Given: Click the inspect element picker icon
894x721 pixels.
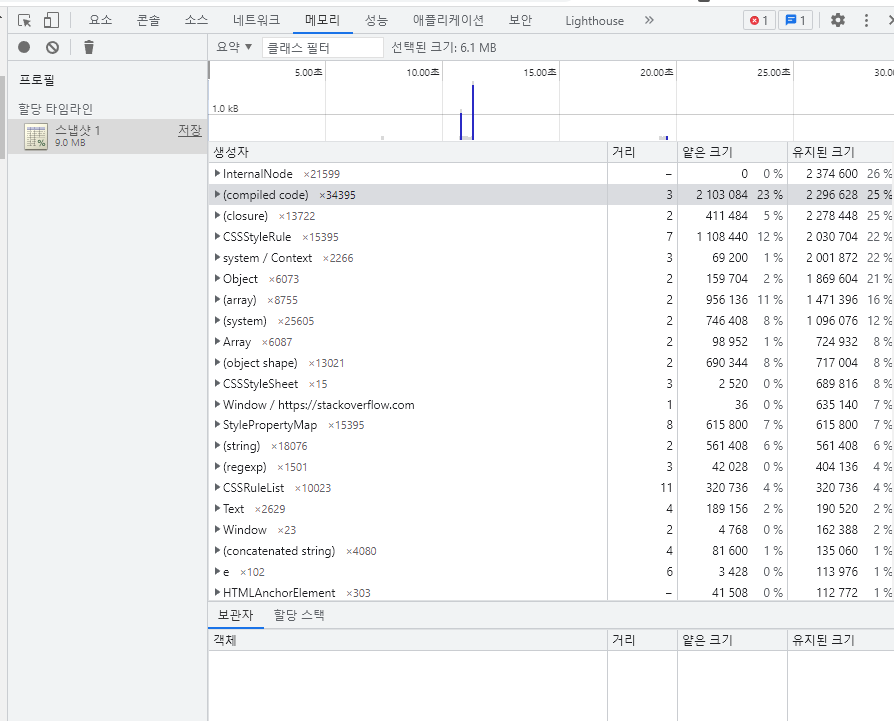Looking at the screenshot, I should [x=25, y=20].
